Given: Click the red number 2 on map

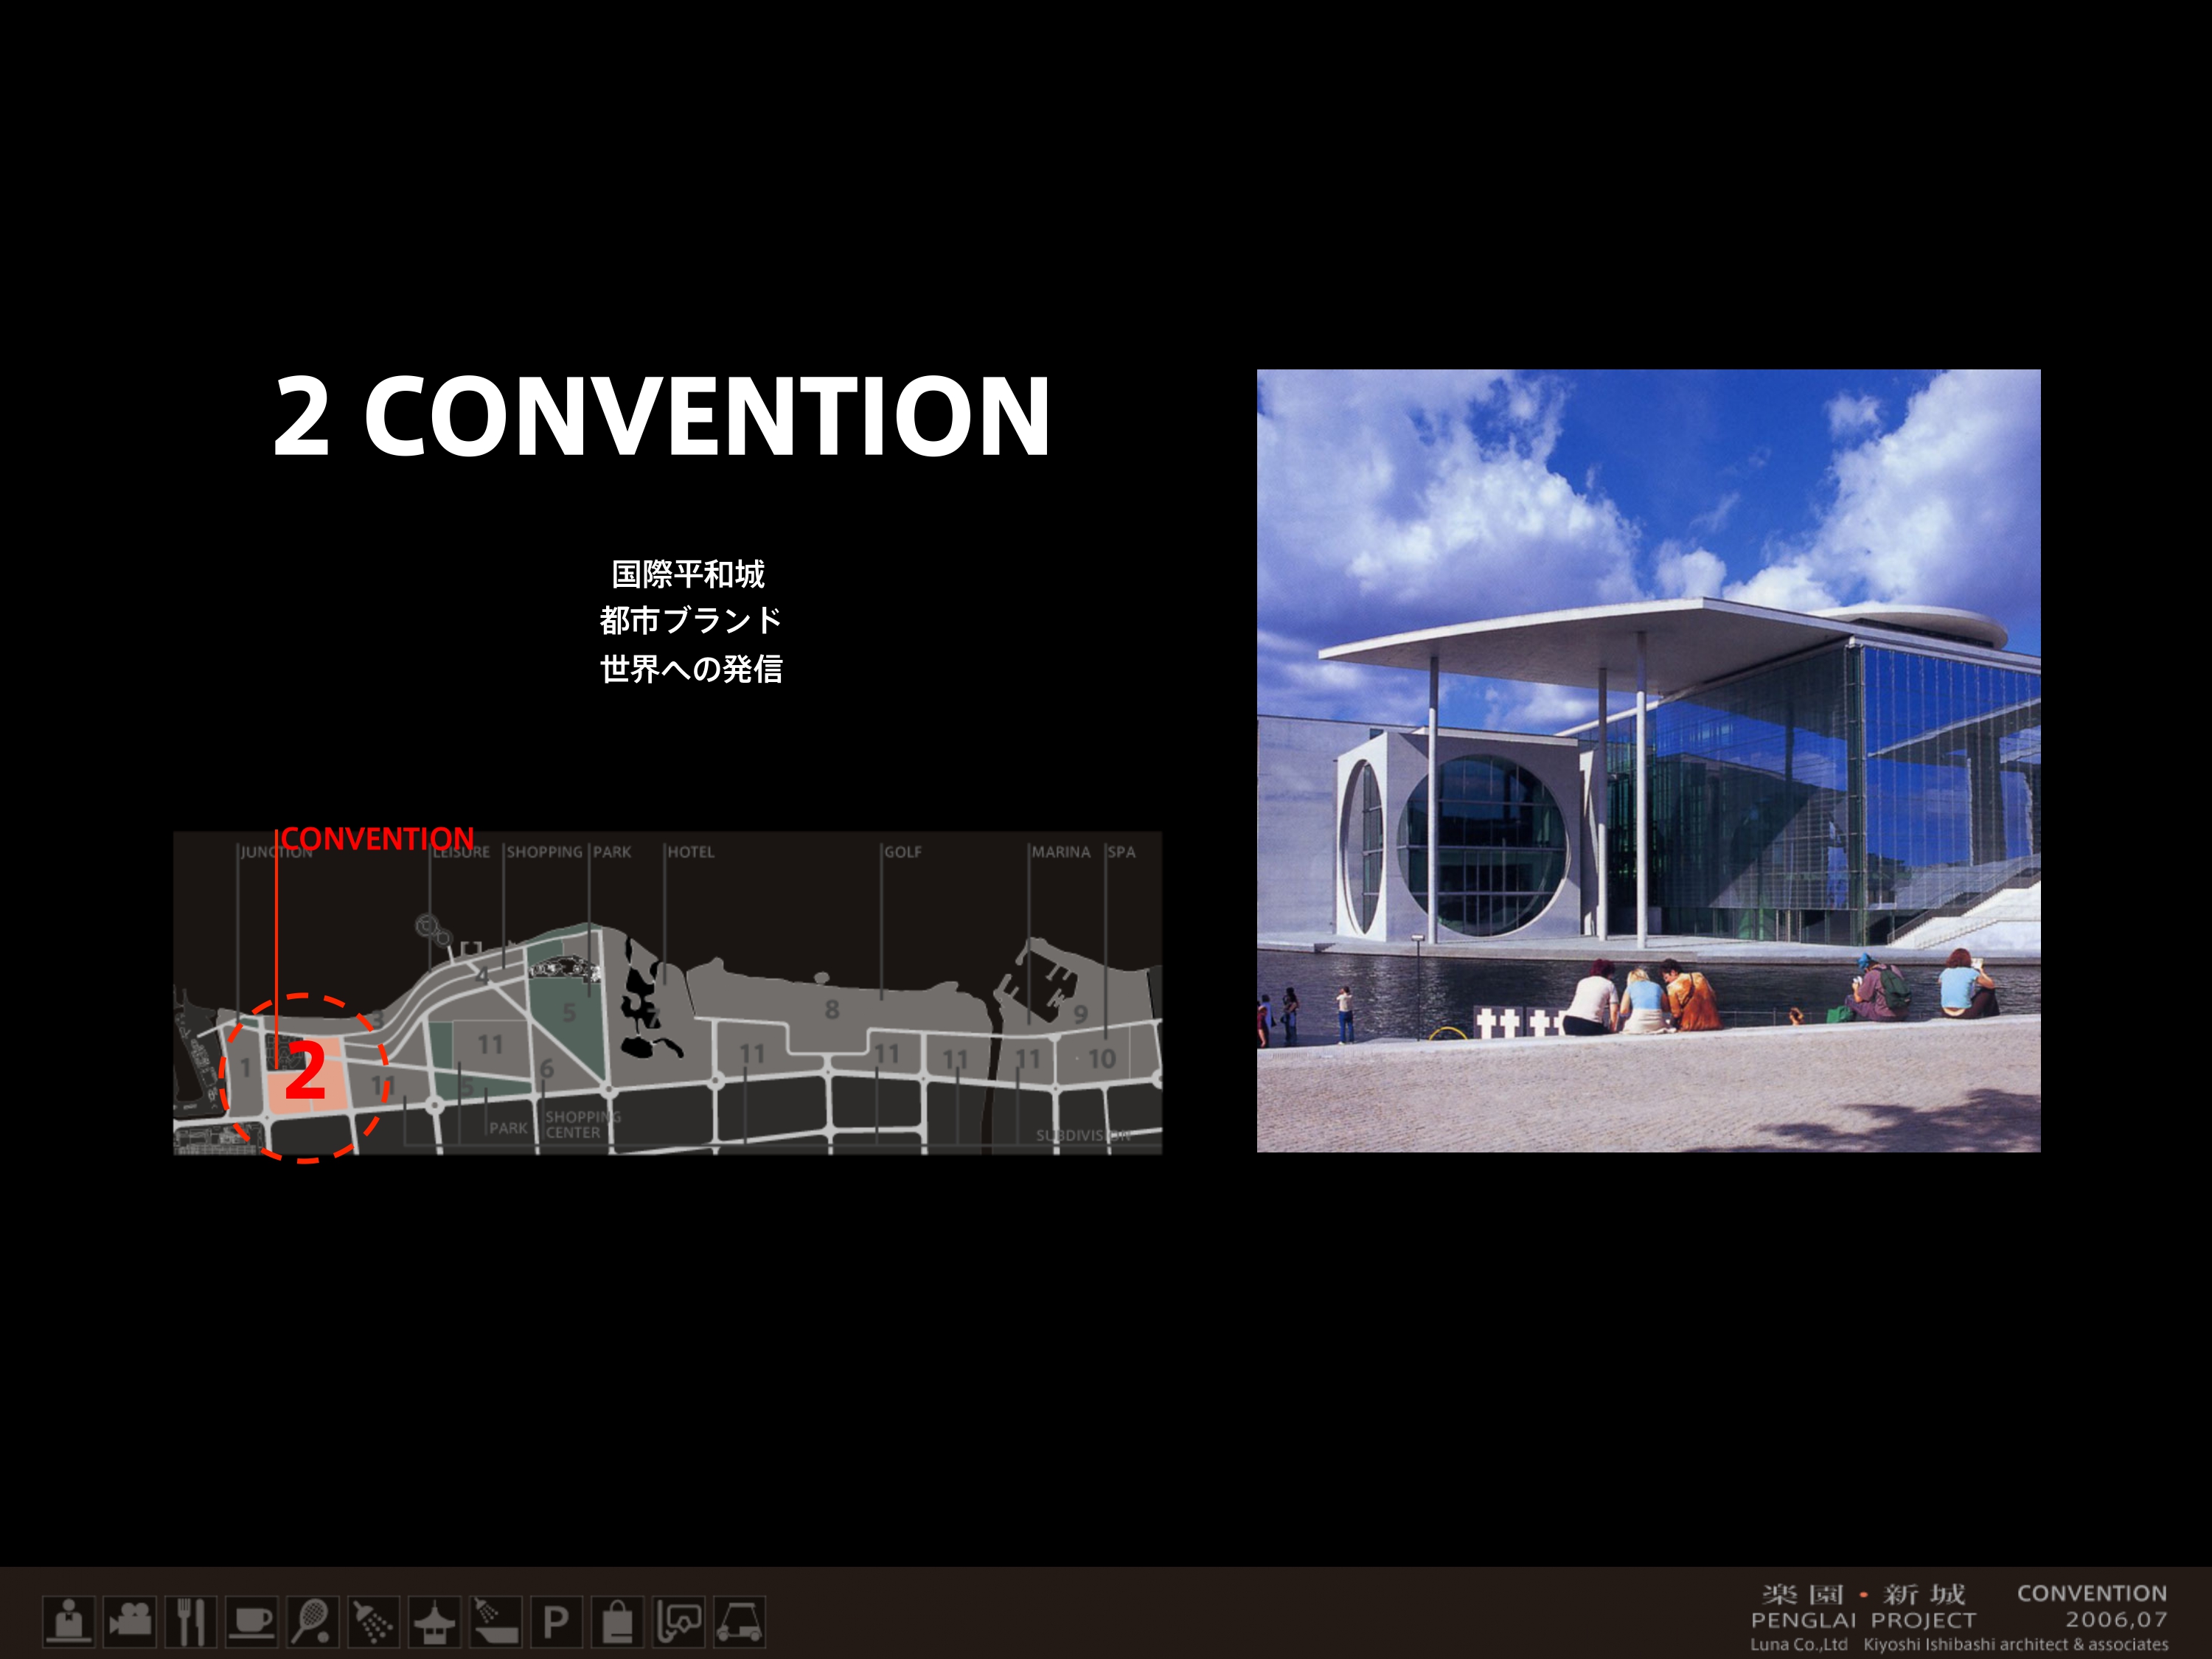Looking at the screenshot, I should (x=305, y=1071).
